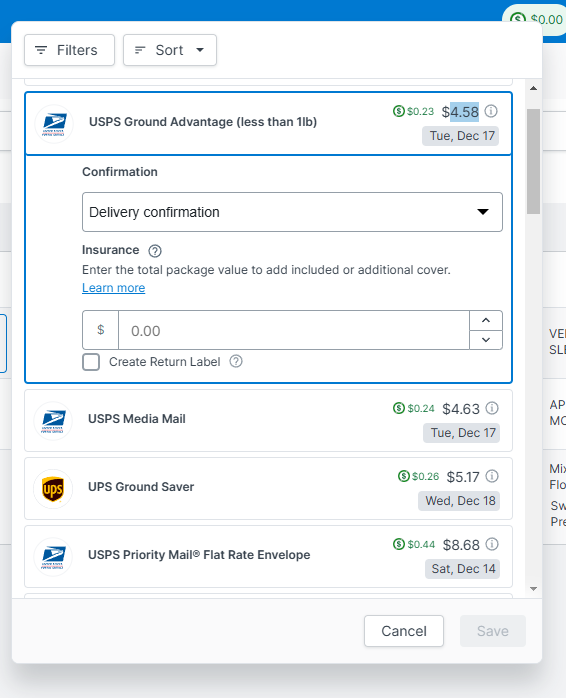Click green savings icon beside $0.26
The image size is (566, 698).
(403, 476)
